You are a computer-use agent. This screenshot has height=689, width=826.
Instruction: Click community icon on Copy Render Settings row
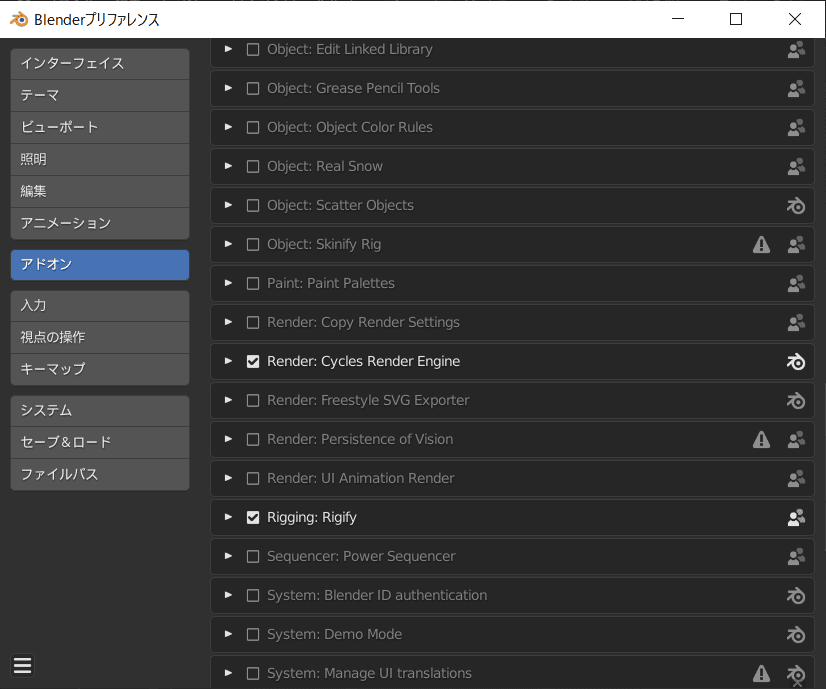[796, 322]
